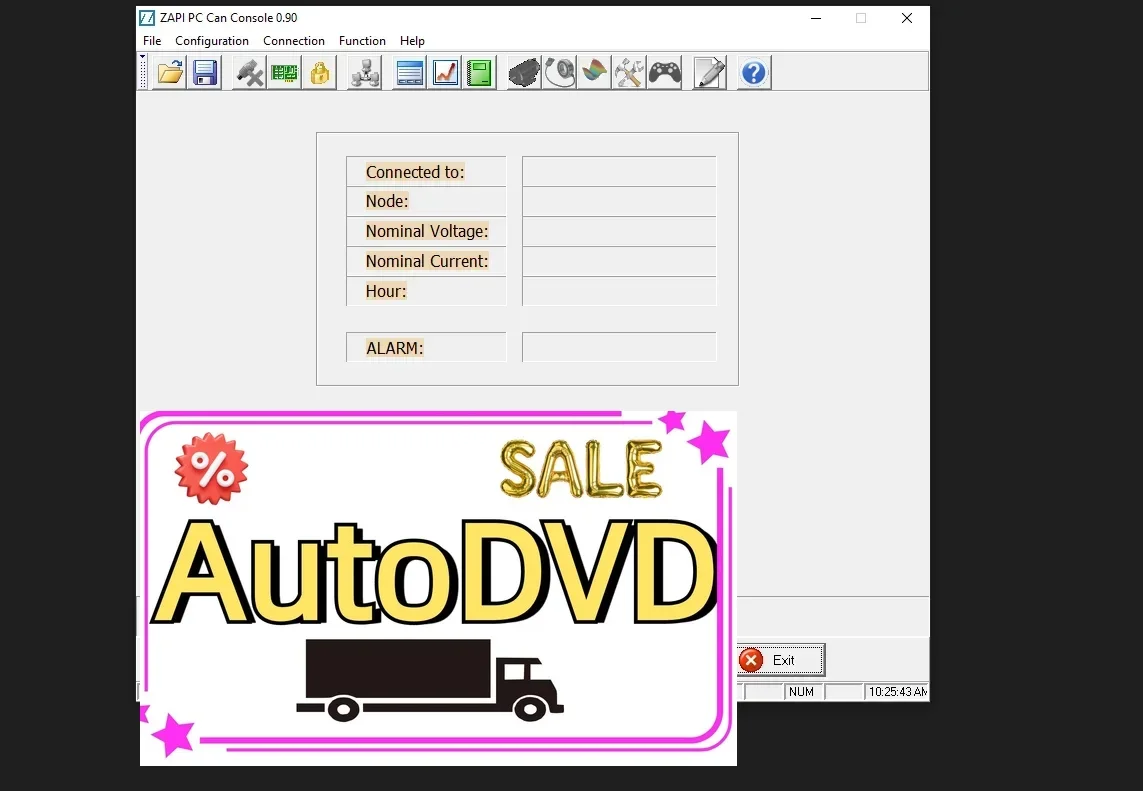Click the green circuit board icon
The width and height of the screenshot is (1143, 791).
[284, 73]
